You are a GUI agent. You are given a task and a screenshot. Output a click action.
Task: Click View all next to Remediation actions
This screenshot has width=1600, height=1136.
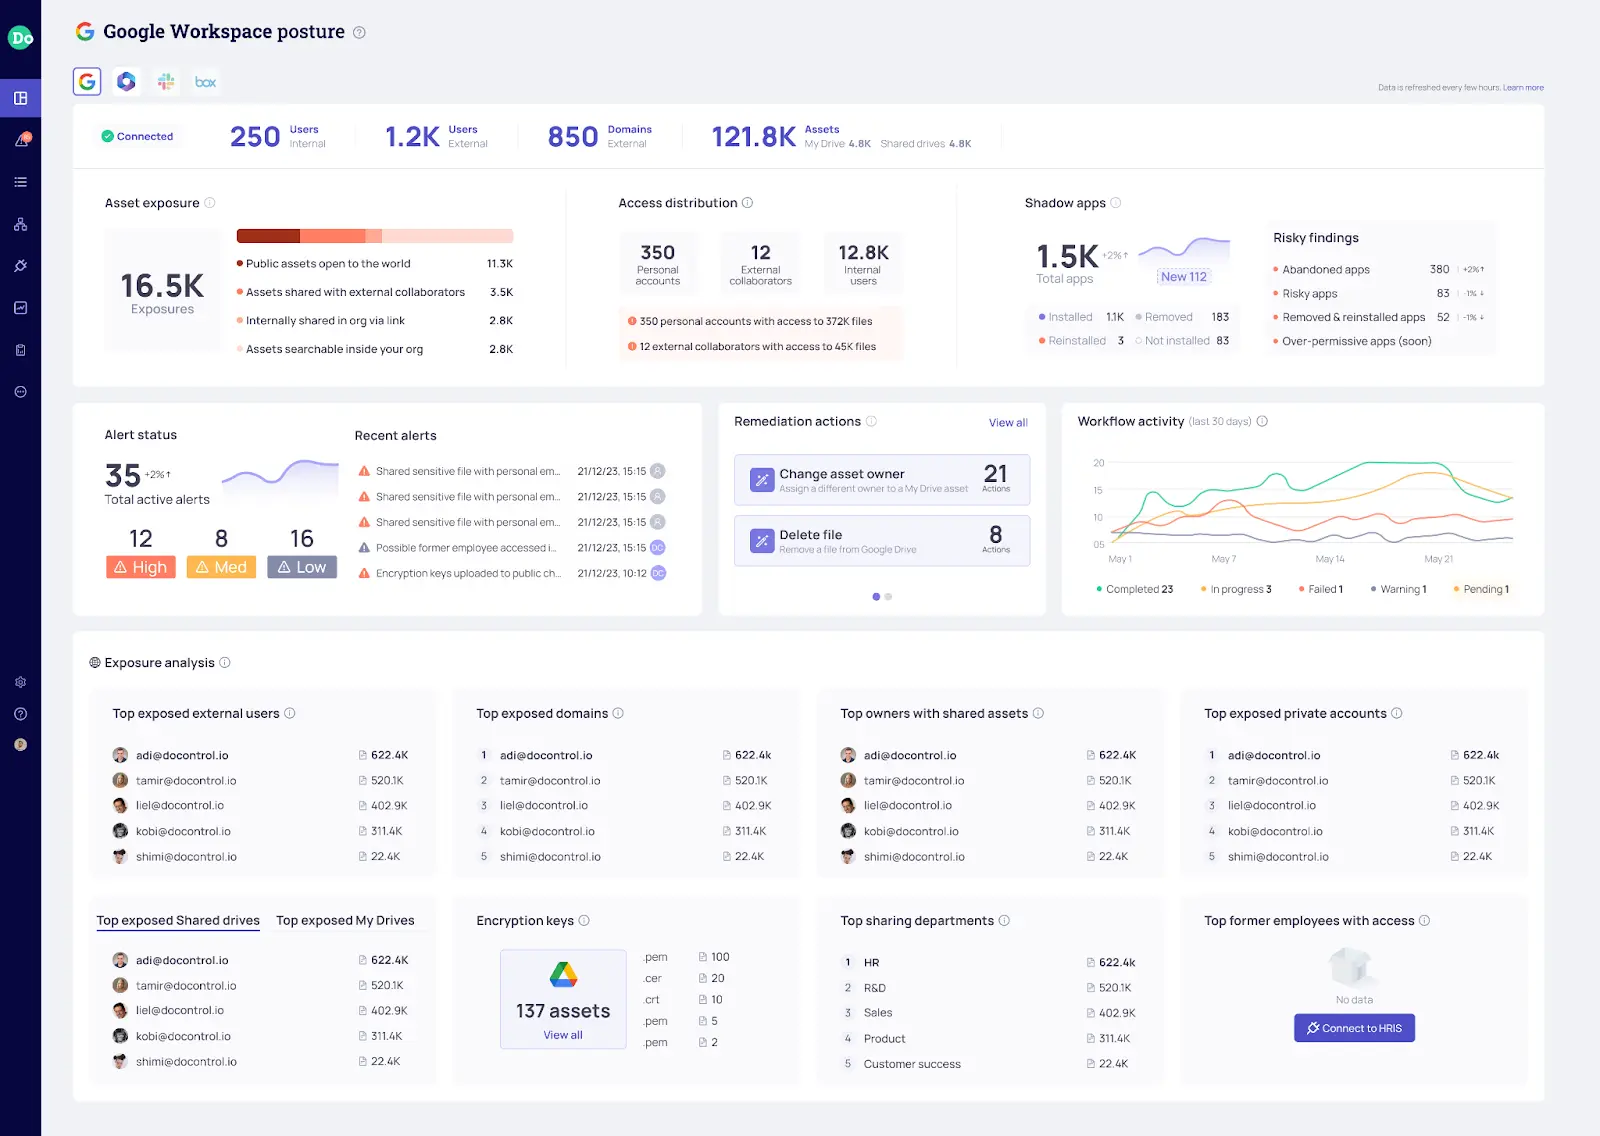tap(1008, 422)
